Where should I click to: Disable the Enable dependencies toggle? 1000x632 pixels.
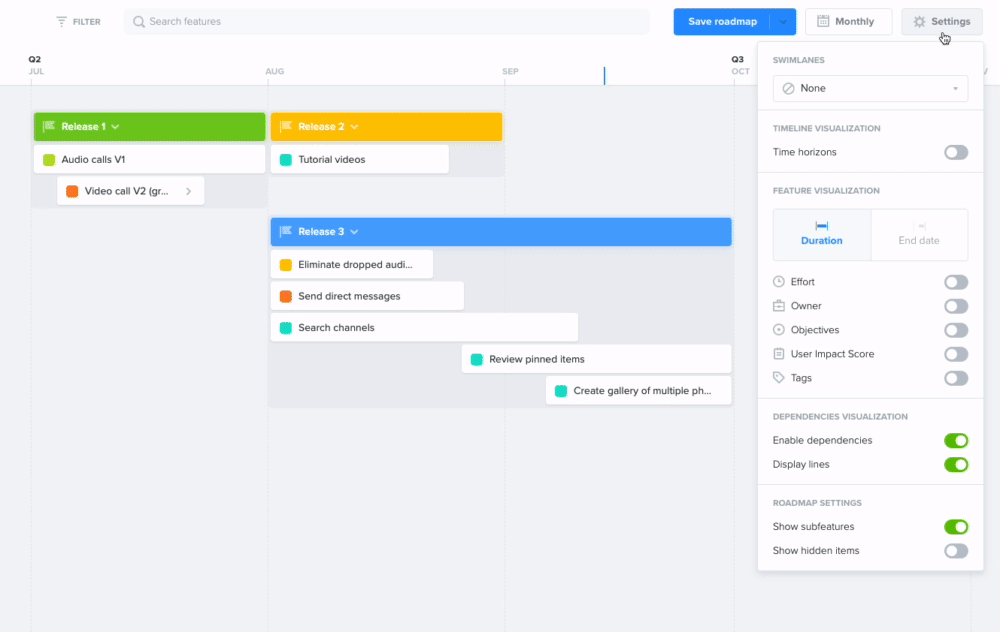956,441
